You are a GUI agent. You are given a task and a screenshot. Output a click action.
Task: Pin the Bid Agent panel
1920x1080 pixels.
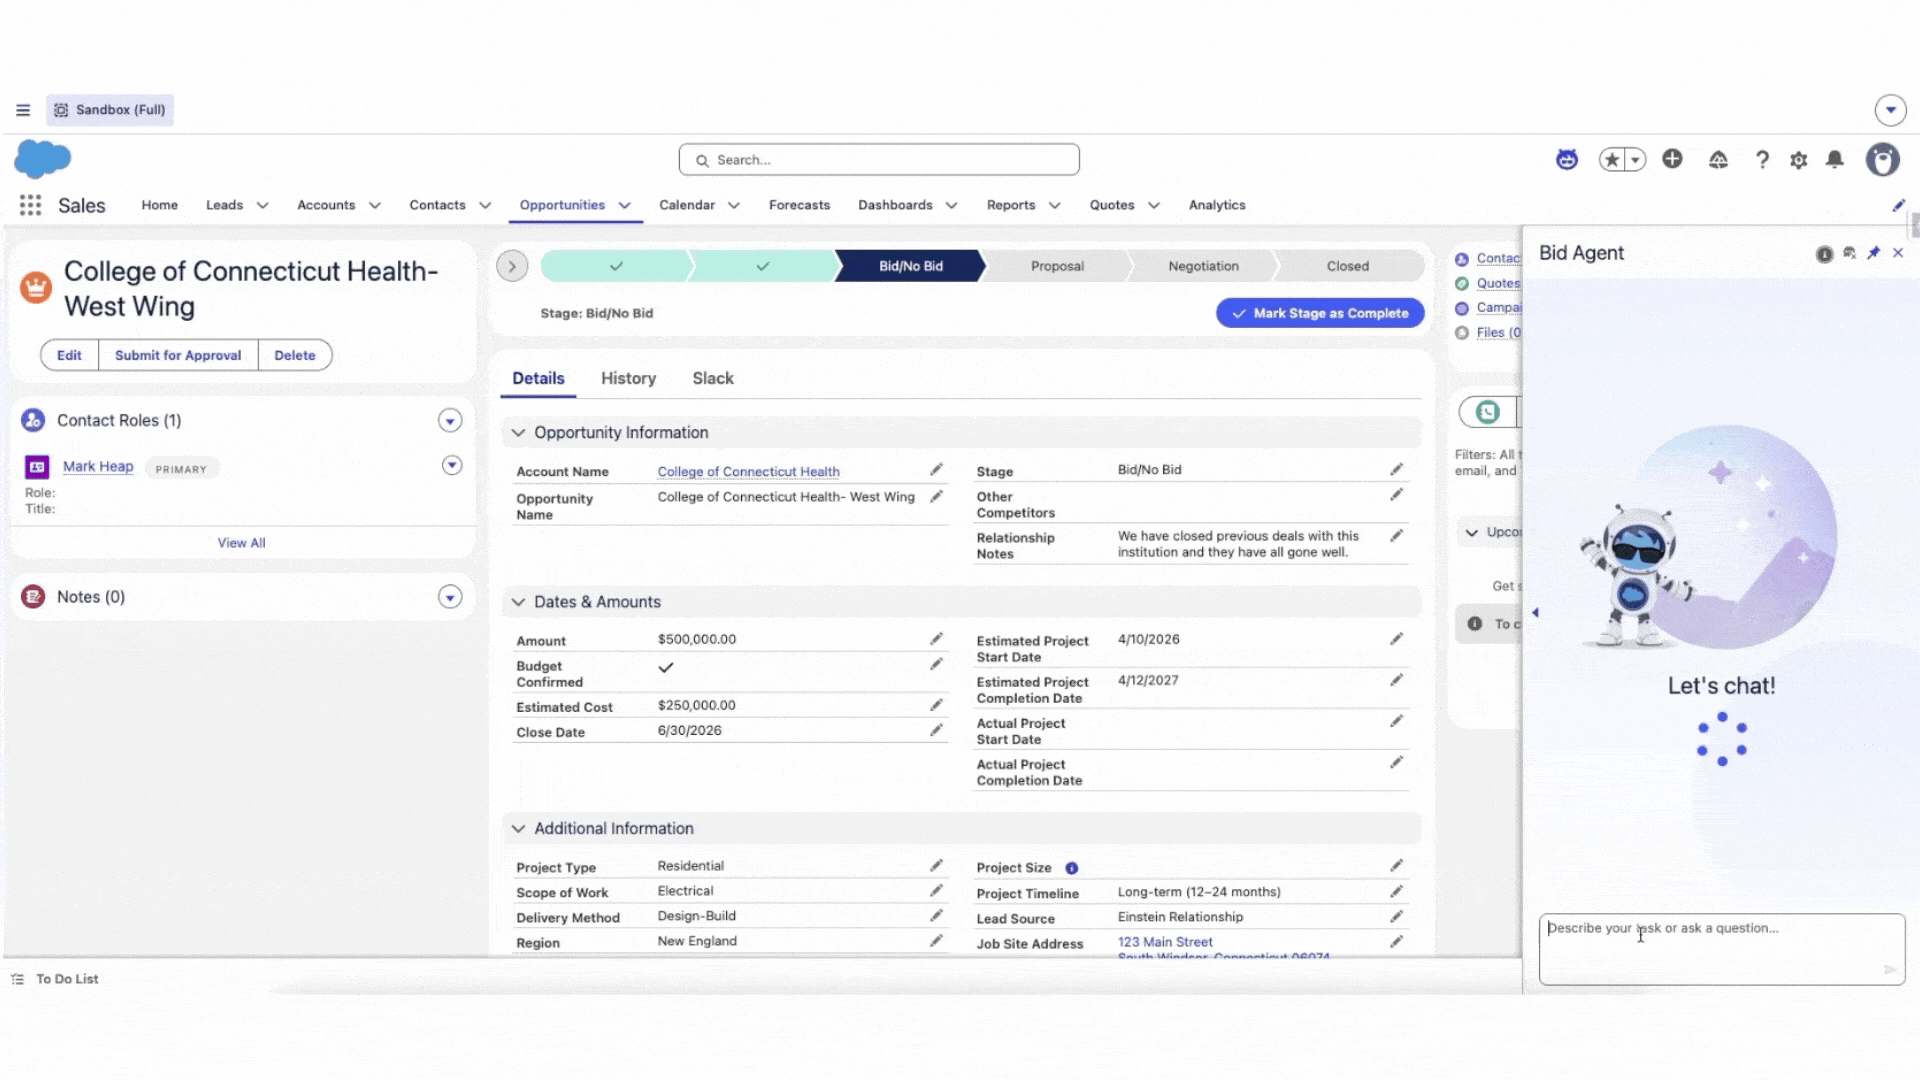tap(1873, 253)
